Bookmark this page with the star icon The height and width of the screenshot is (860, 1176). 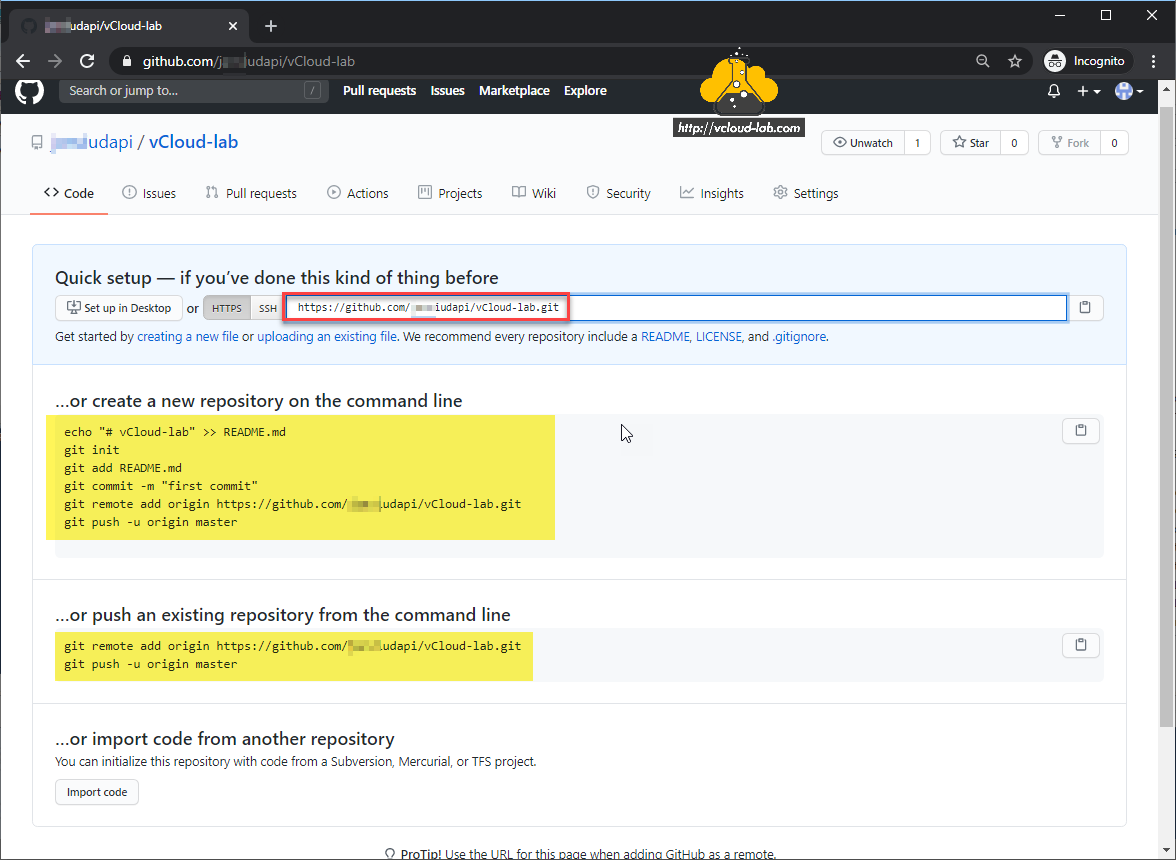pyautogui.click(x=1015, y=61)
